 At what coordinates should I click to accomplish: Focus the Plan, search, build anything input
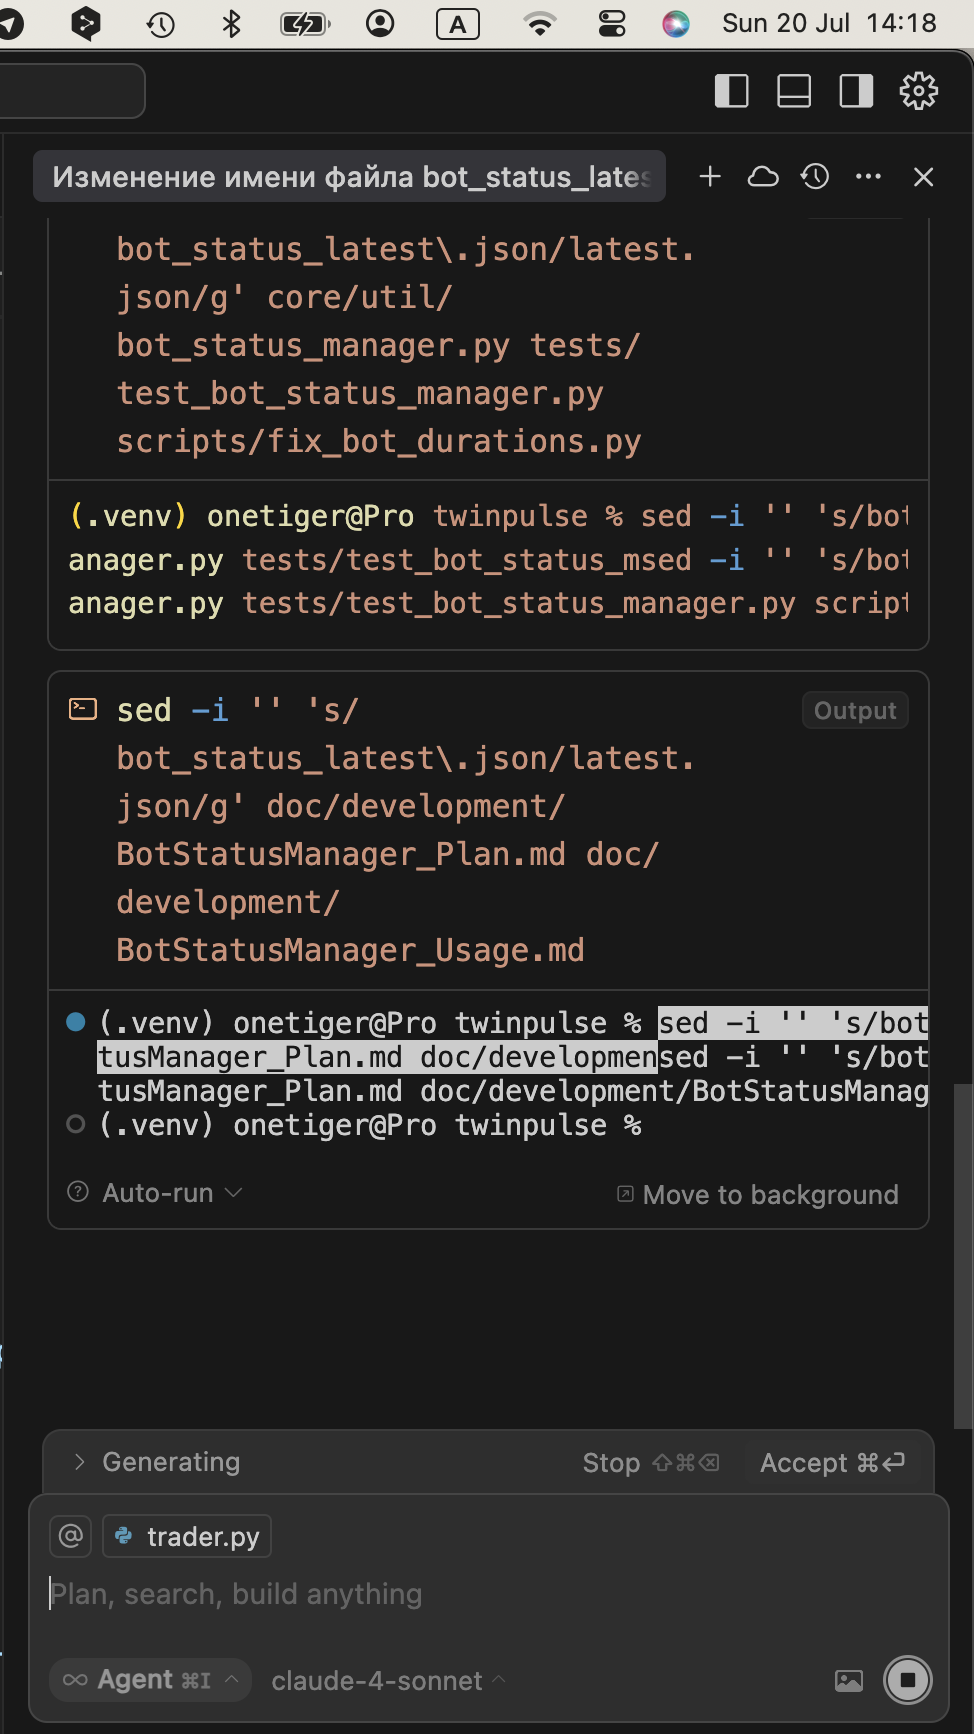click(x=488, y=1594)
